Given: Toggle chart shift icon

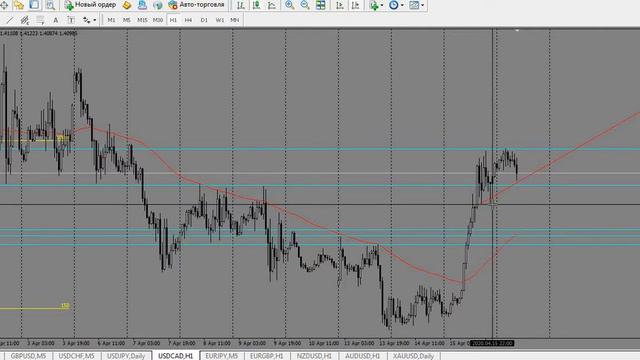Looking at the screenshot, I should (356, 5).
